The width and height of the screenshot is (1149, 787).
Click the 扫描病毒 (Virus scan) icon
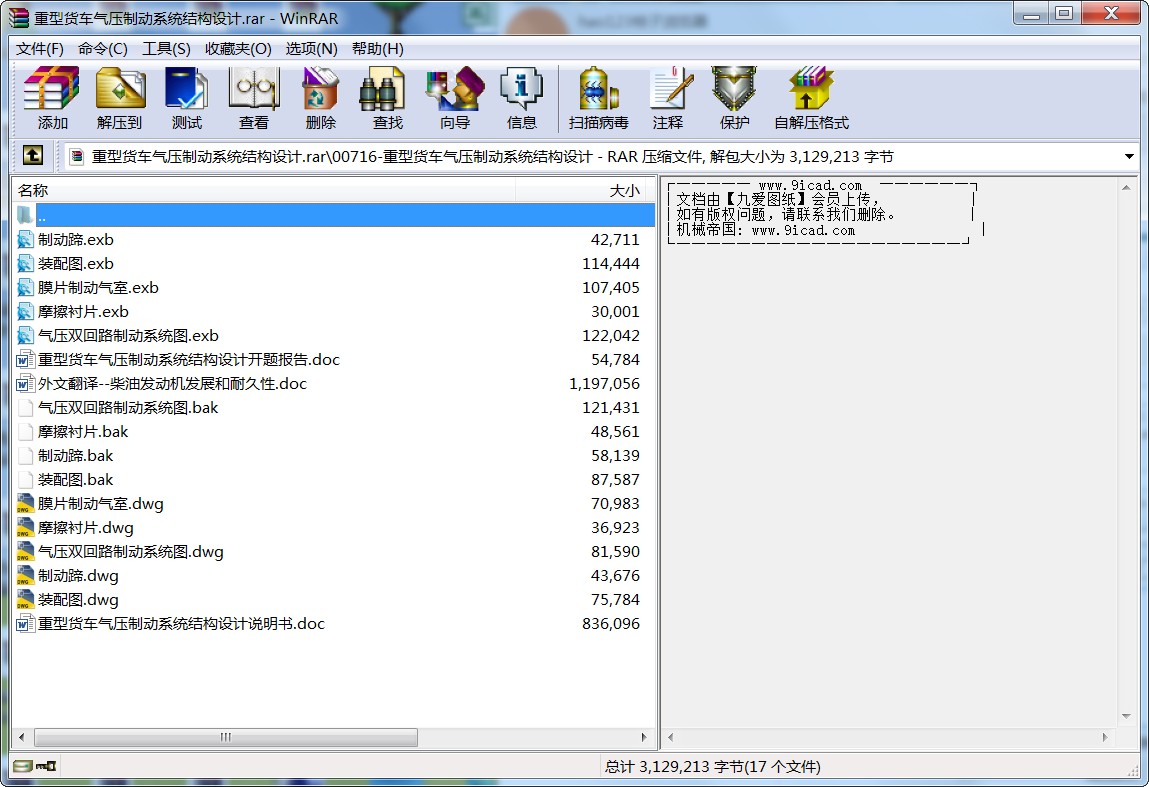[598, 98]
